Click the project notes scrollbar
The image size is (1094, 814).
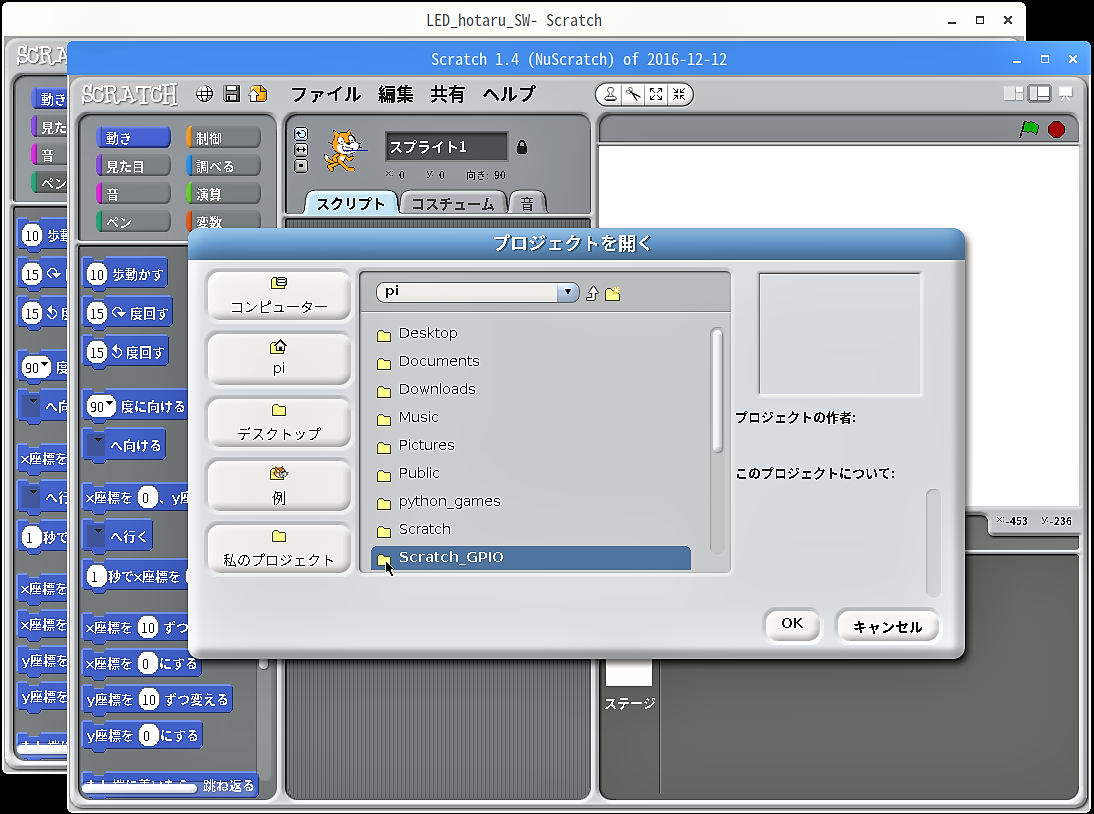coord(933,543)
